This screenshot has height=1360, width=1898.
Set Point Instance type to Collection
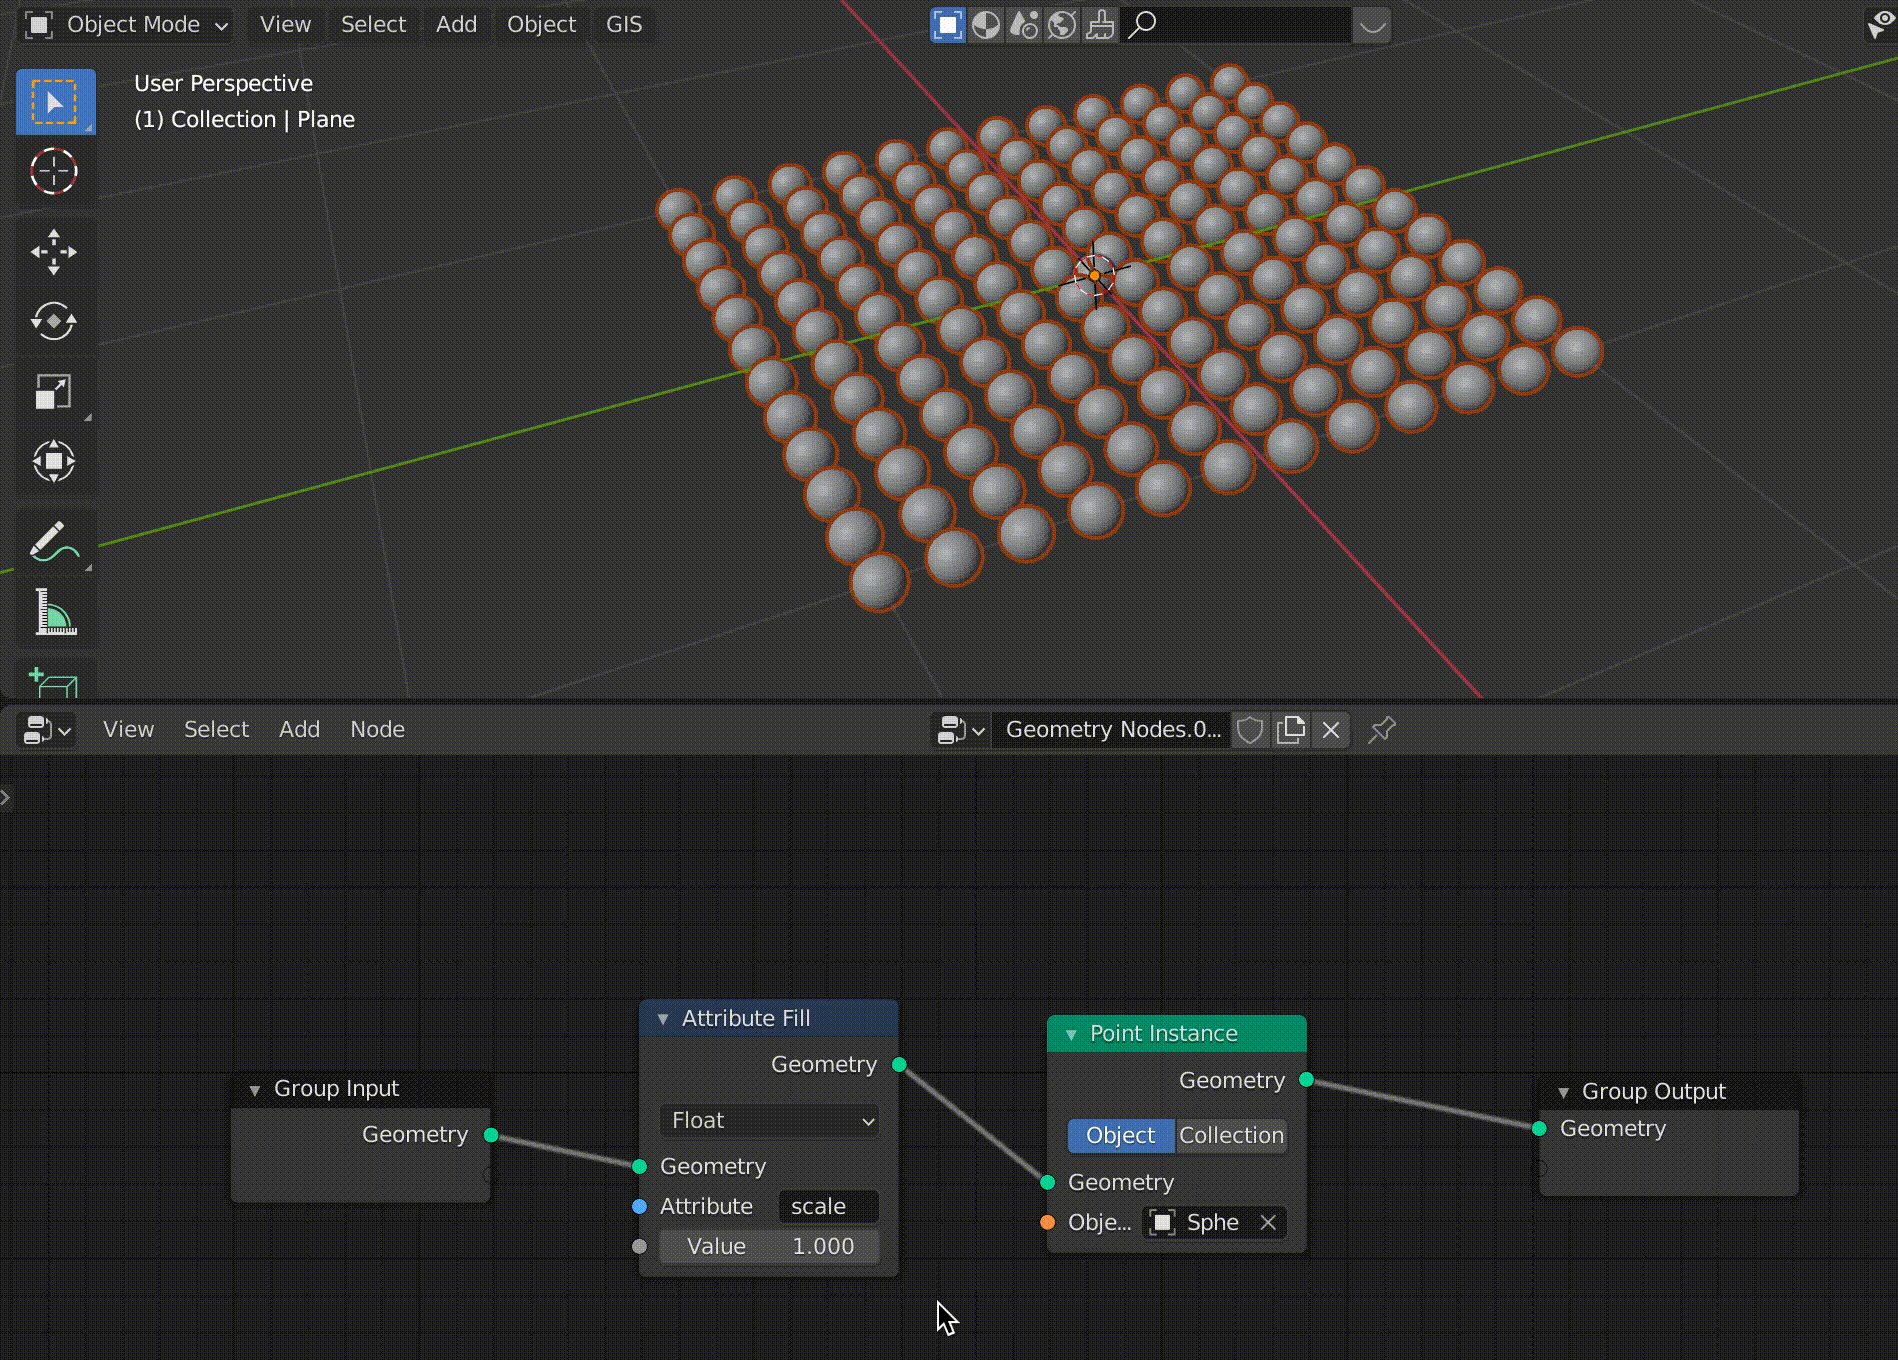tap(1231, 1136)
